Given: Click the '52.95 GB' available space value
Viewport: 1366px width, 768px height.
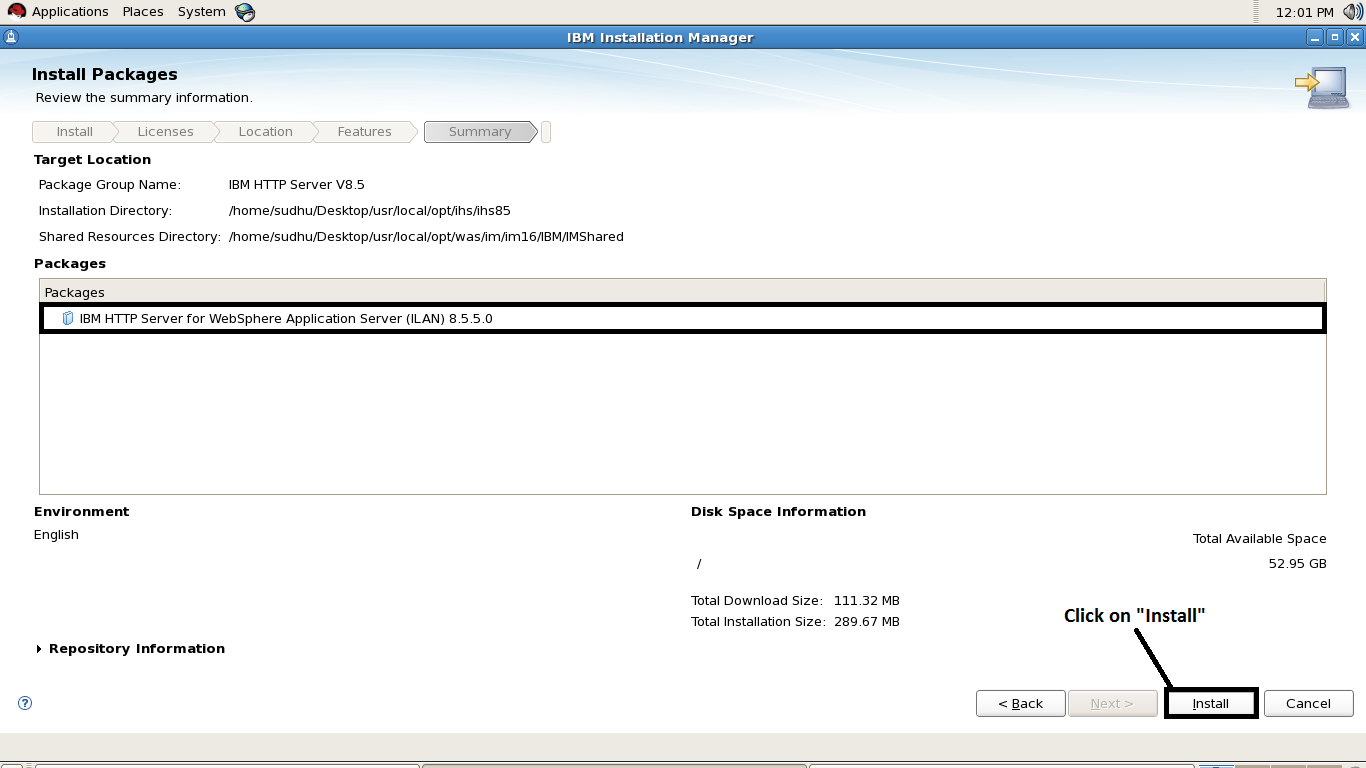Looking at the screenshot, I should click(1297, 564).
